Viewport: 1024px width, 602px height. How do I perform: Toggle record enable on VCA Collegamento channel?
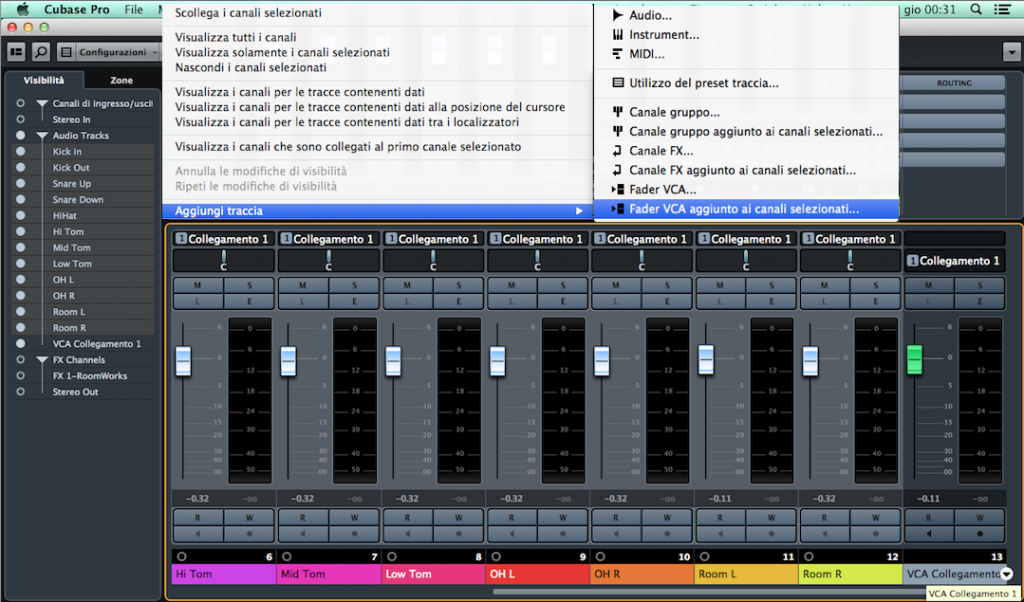click(x=980, y=533)
